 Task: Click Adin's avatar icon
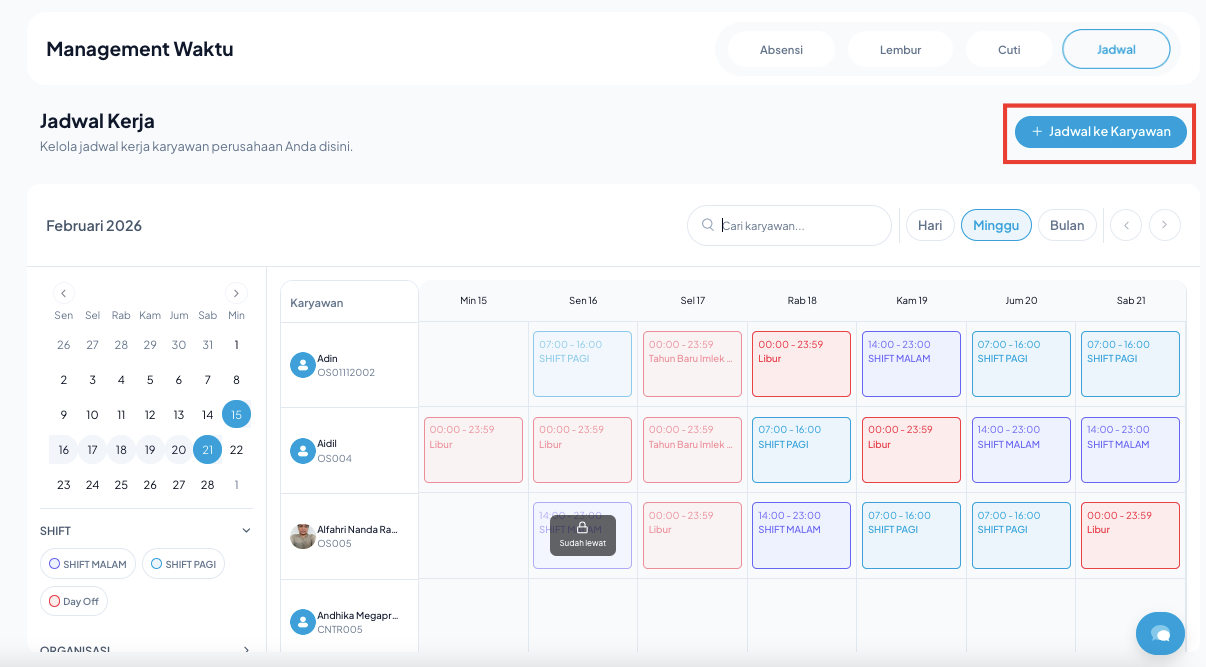coord(302,365)
